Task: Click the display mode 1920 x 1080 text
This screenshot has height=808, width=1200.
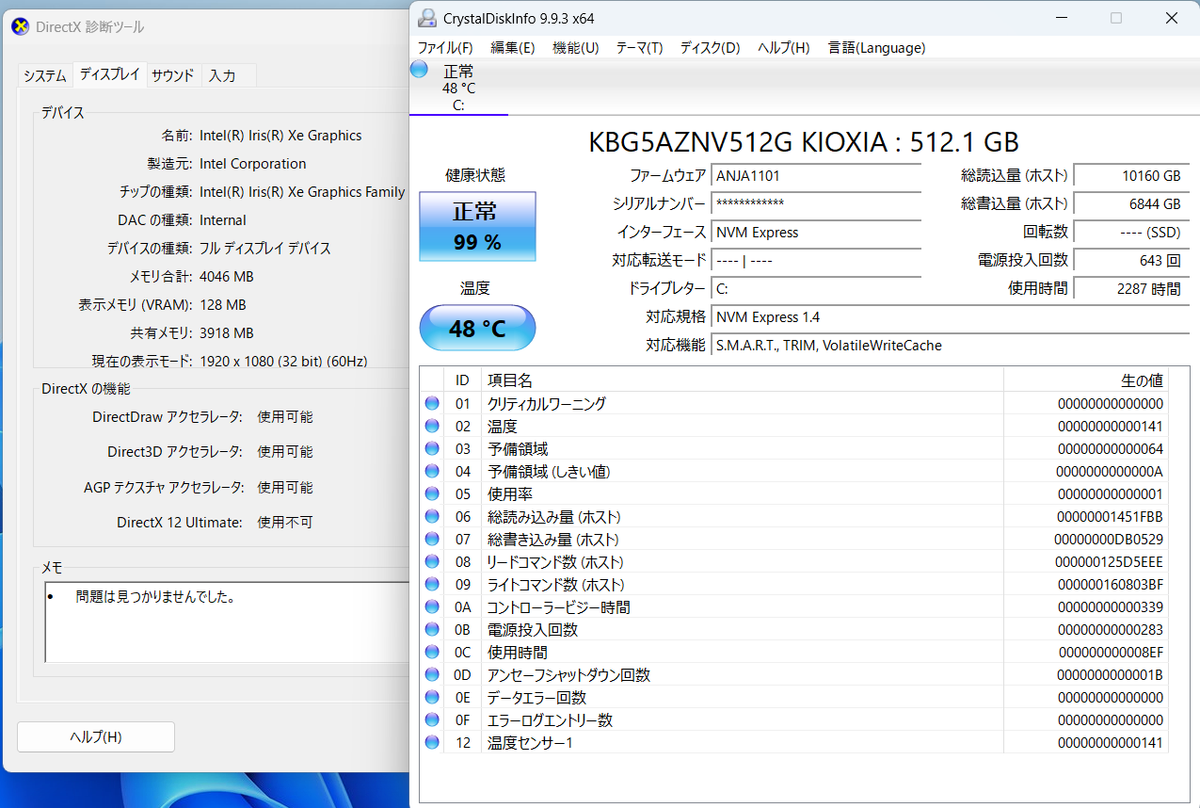Action: [x=283, y=360]
